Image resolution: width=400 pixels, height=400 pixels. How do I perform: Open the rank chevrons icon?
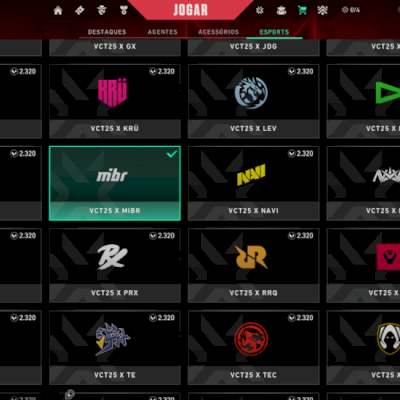[x=322, y=10]
